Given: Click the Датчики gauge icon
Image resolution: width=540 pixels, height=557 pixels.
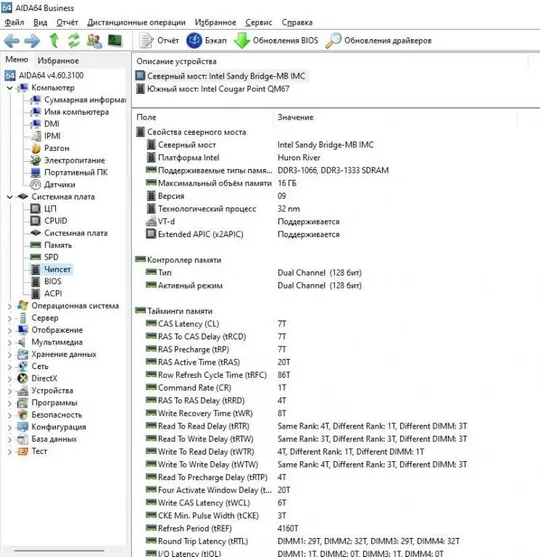Looking at the screenshot, I should [x=36, y=184].
